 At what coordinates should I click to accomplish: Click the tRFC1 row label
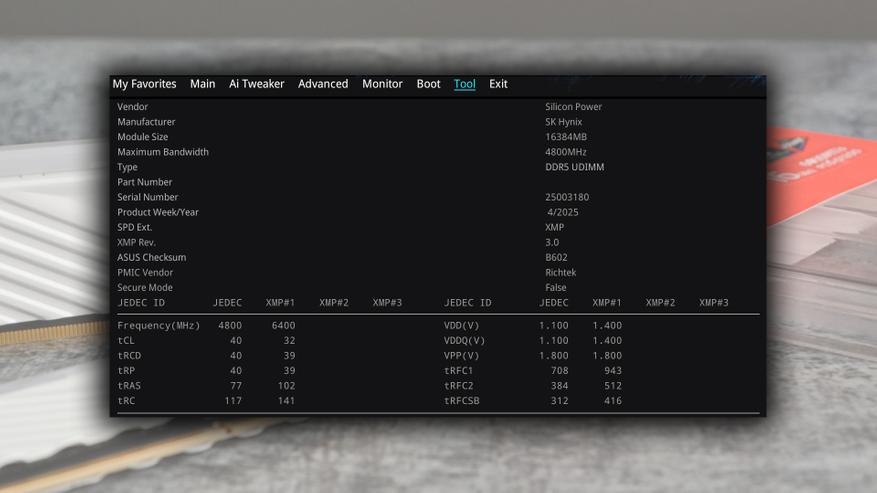point(459,371)
